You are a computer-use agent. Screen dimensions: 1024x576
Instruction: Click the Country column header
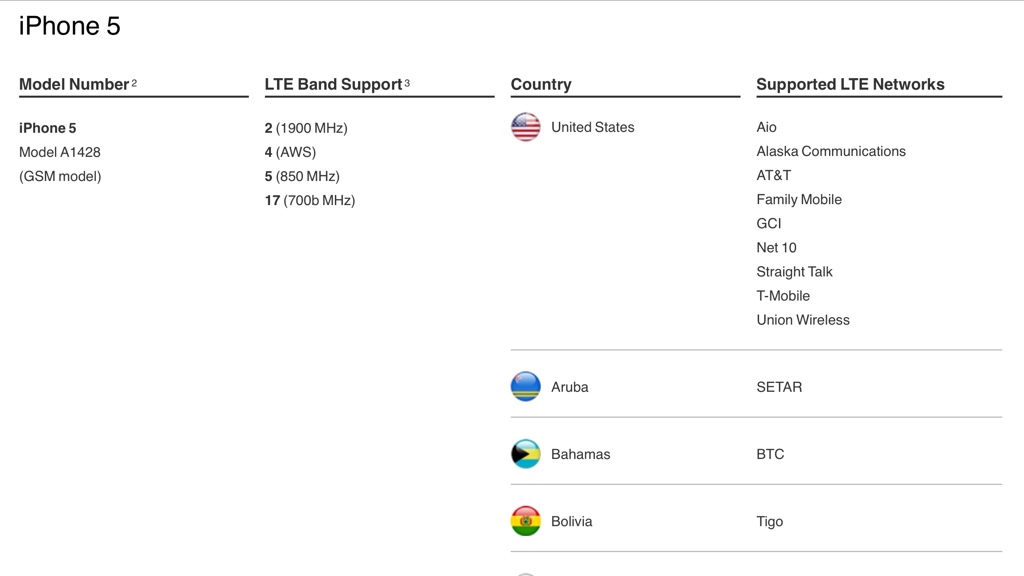(541, 85)
